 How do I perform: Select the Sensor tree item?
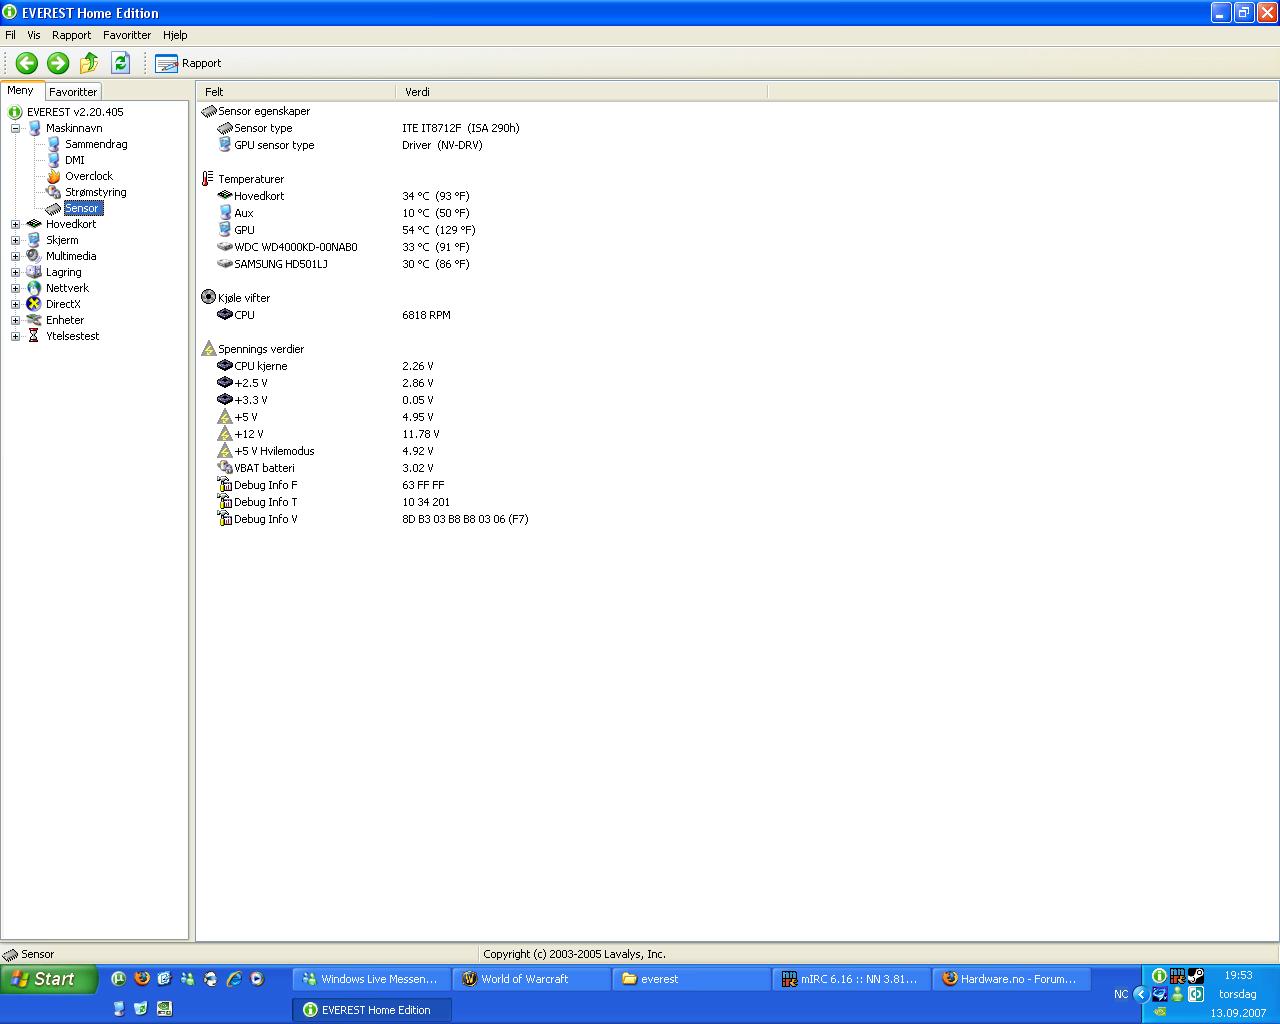click(82, 208)
